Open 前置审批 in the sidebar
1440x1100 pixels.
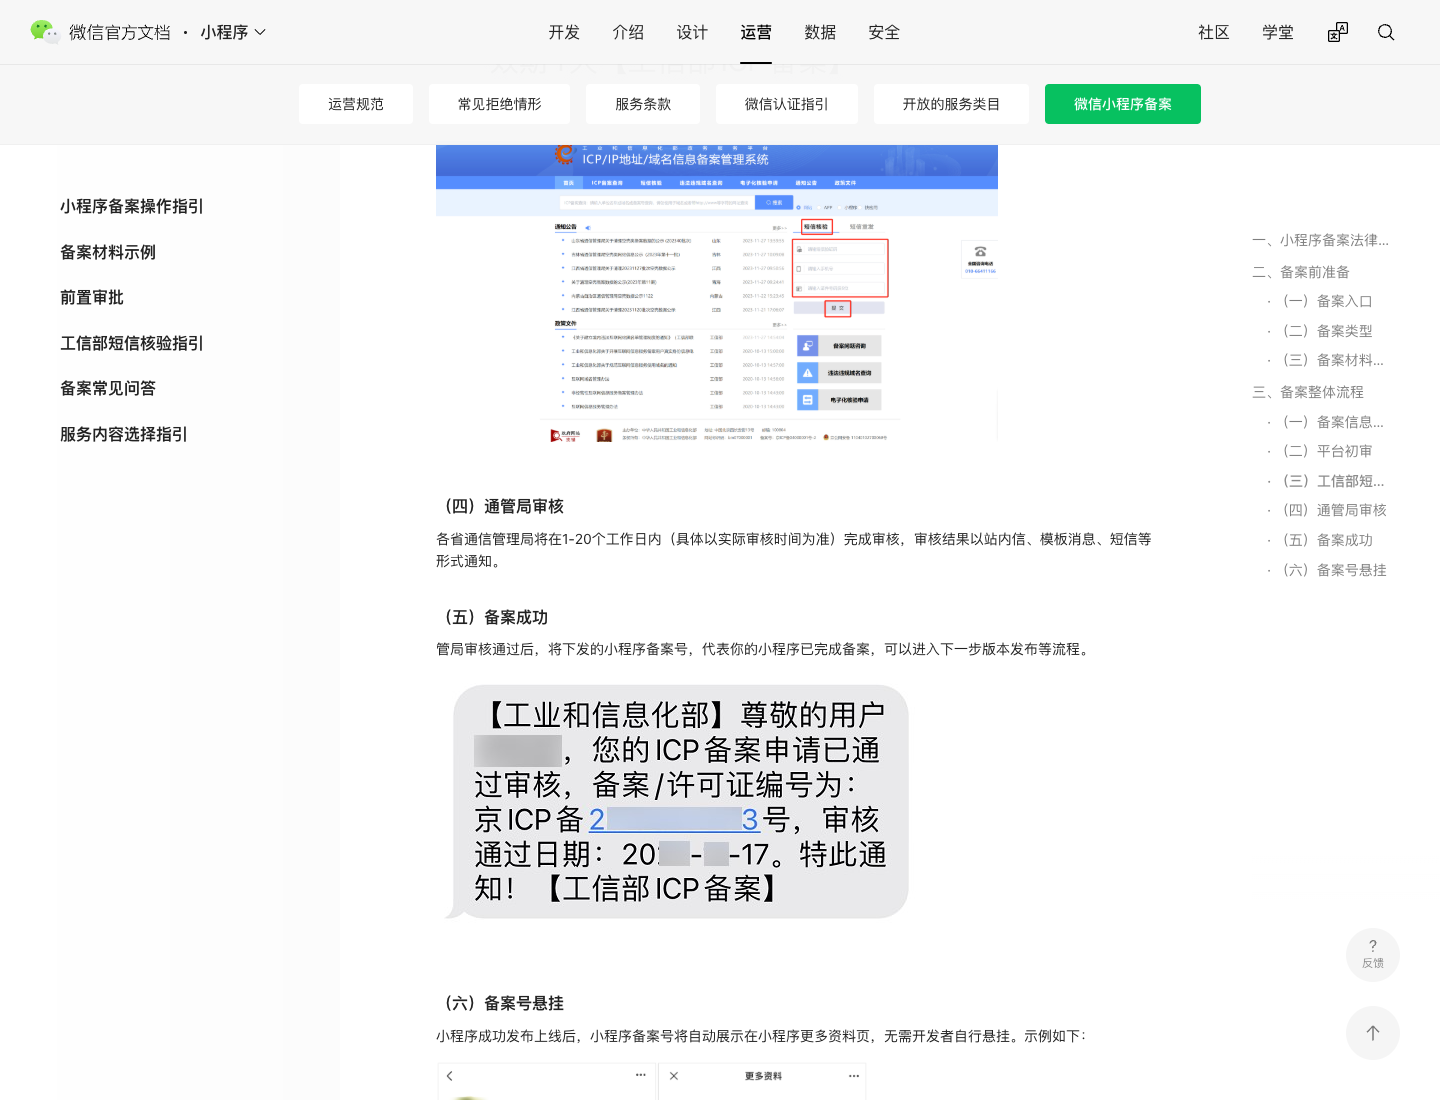92,297
